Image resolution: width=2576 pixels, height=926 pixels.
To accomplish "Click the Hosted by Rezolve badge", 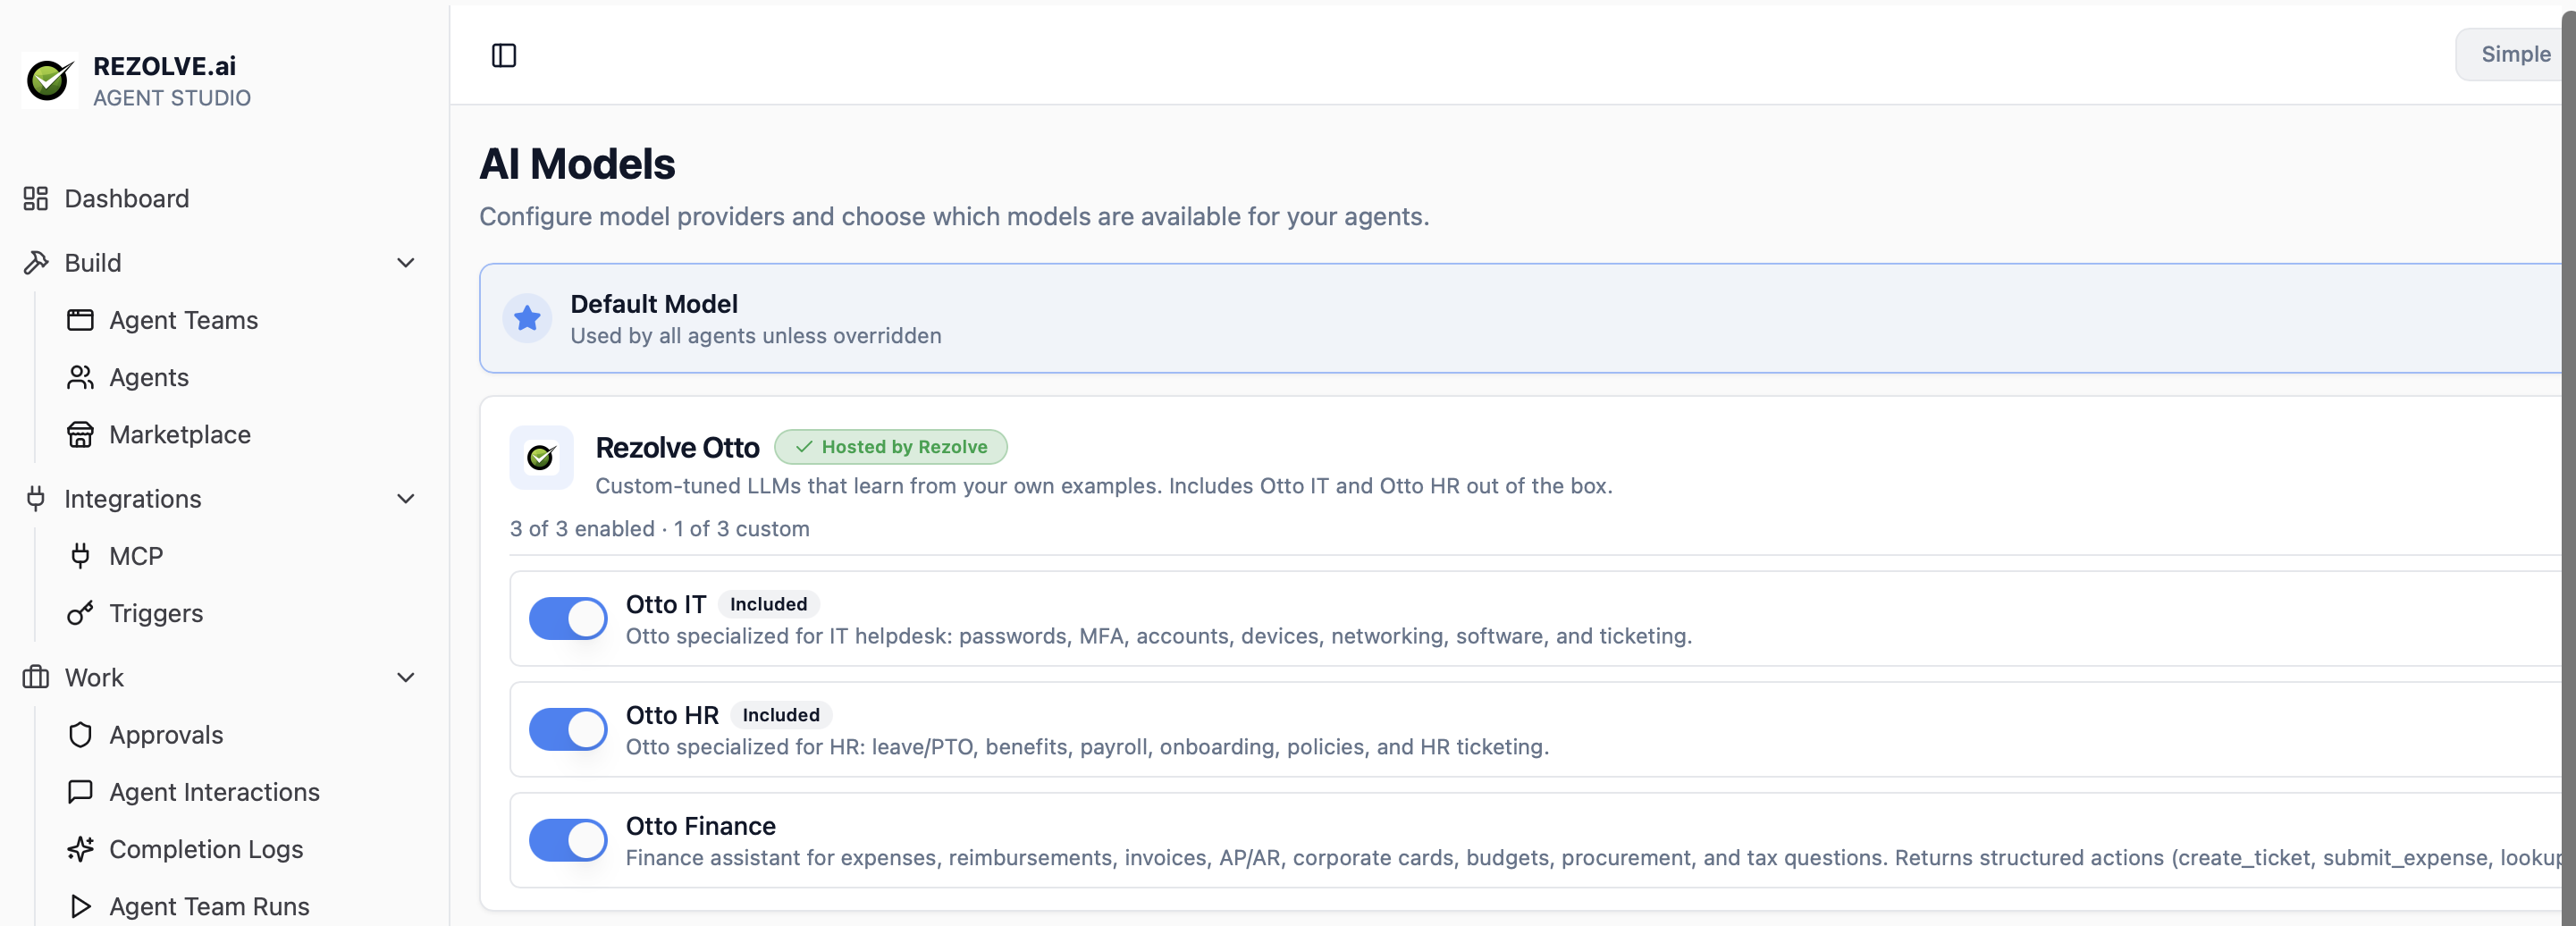I will pyautogui.click(x=891, y=446).
